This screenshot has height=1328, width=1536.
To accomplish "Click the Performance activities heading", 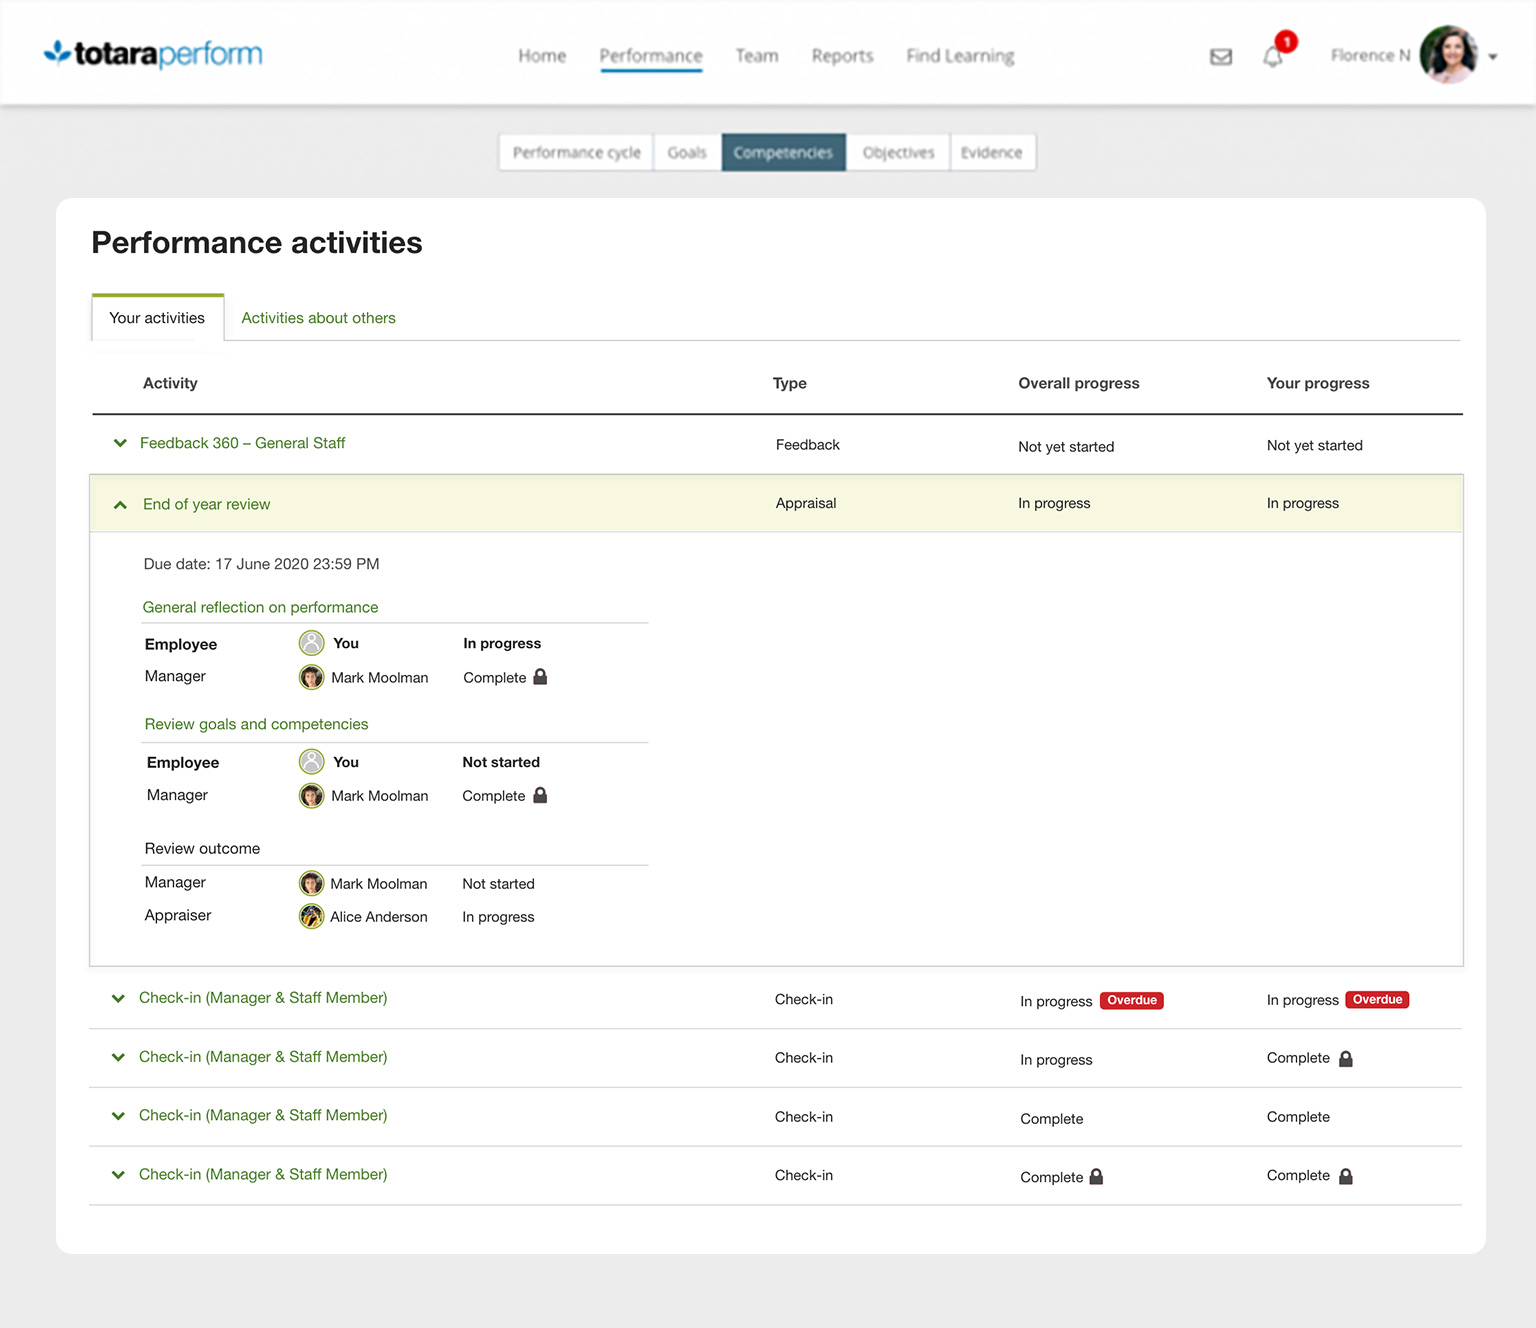I will coord(257,242).
